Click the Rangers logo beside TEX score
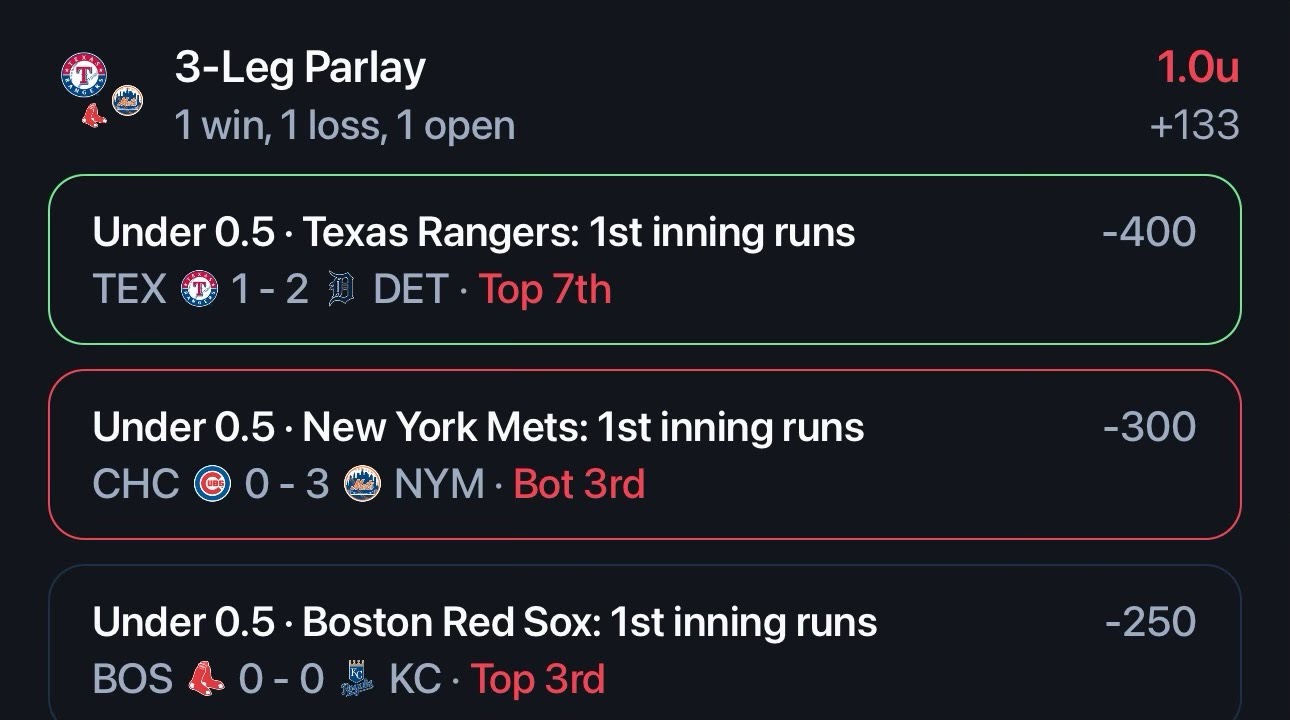This screenshot has width=1290, height=720. click(199, 290)
